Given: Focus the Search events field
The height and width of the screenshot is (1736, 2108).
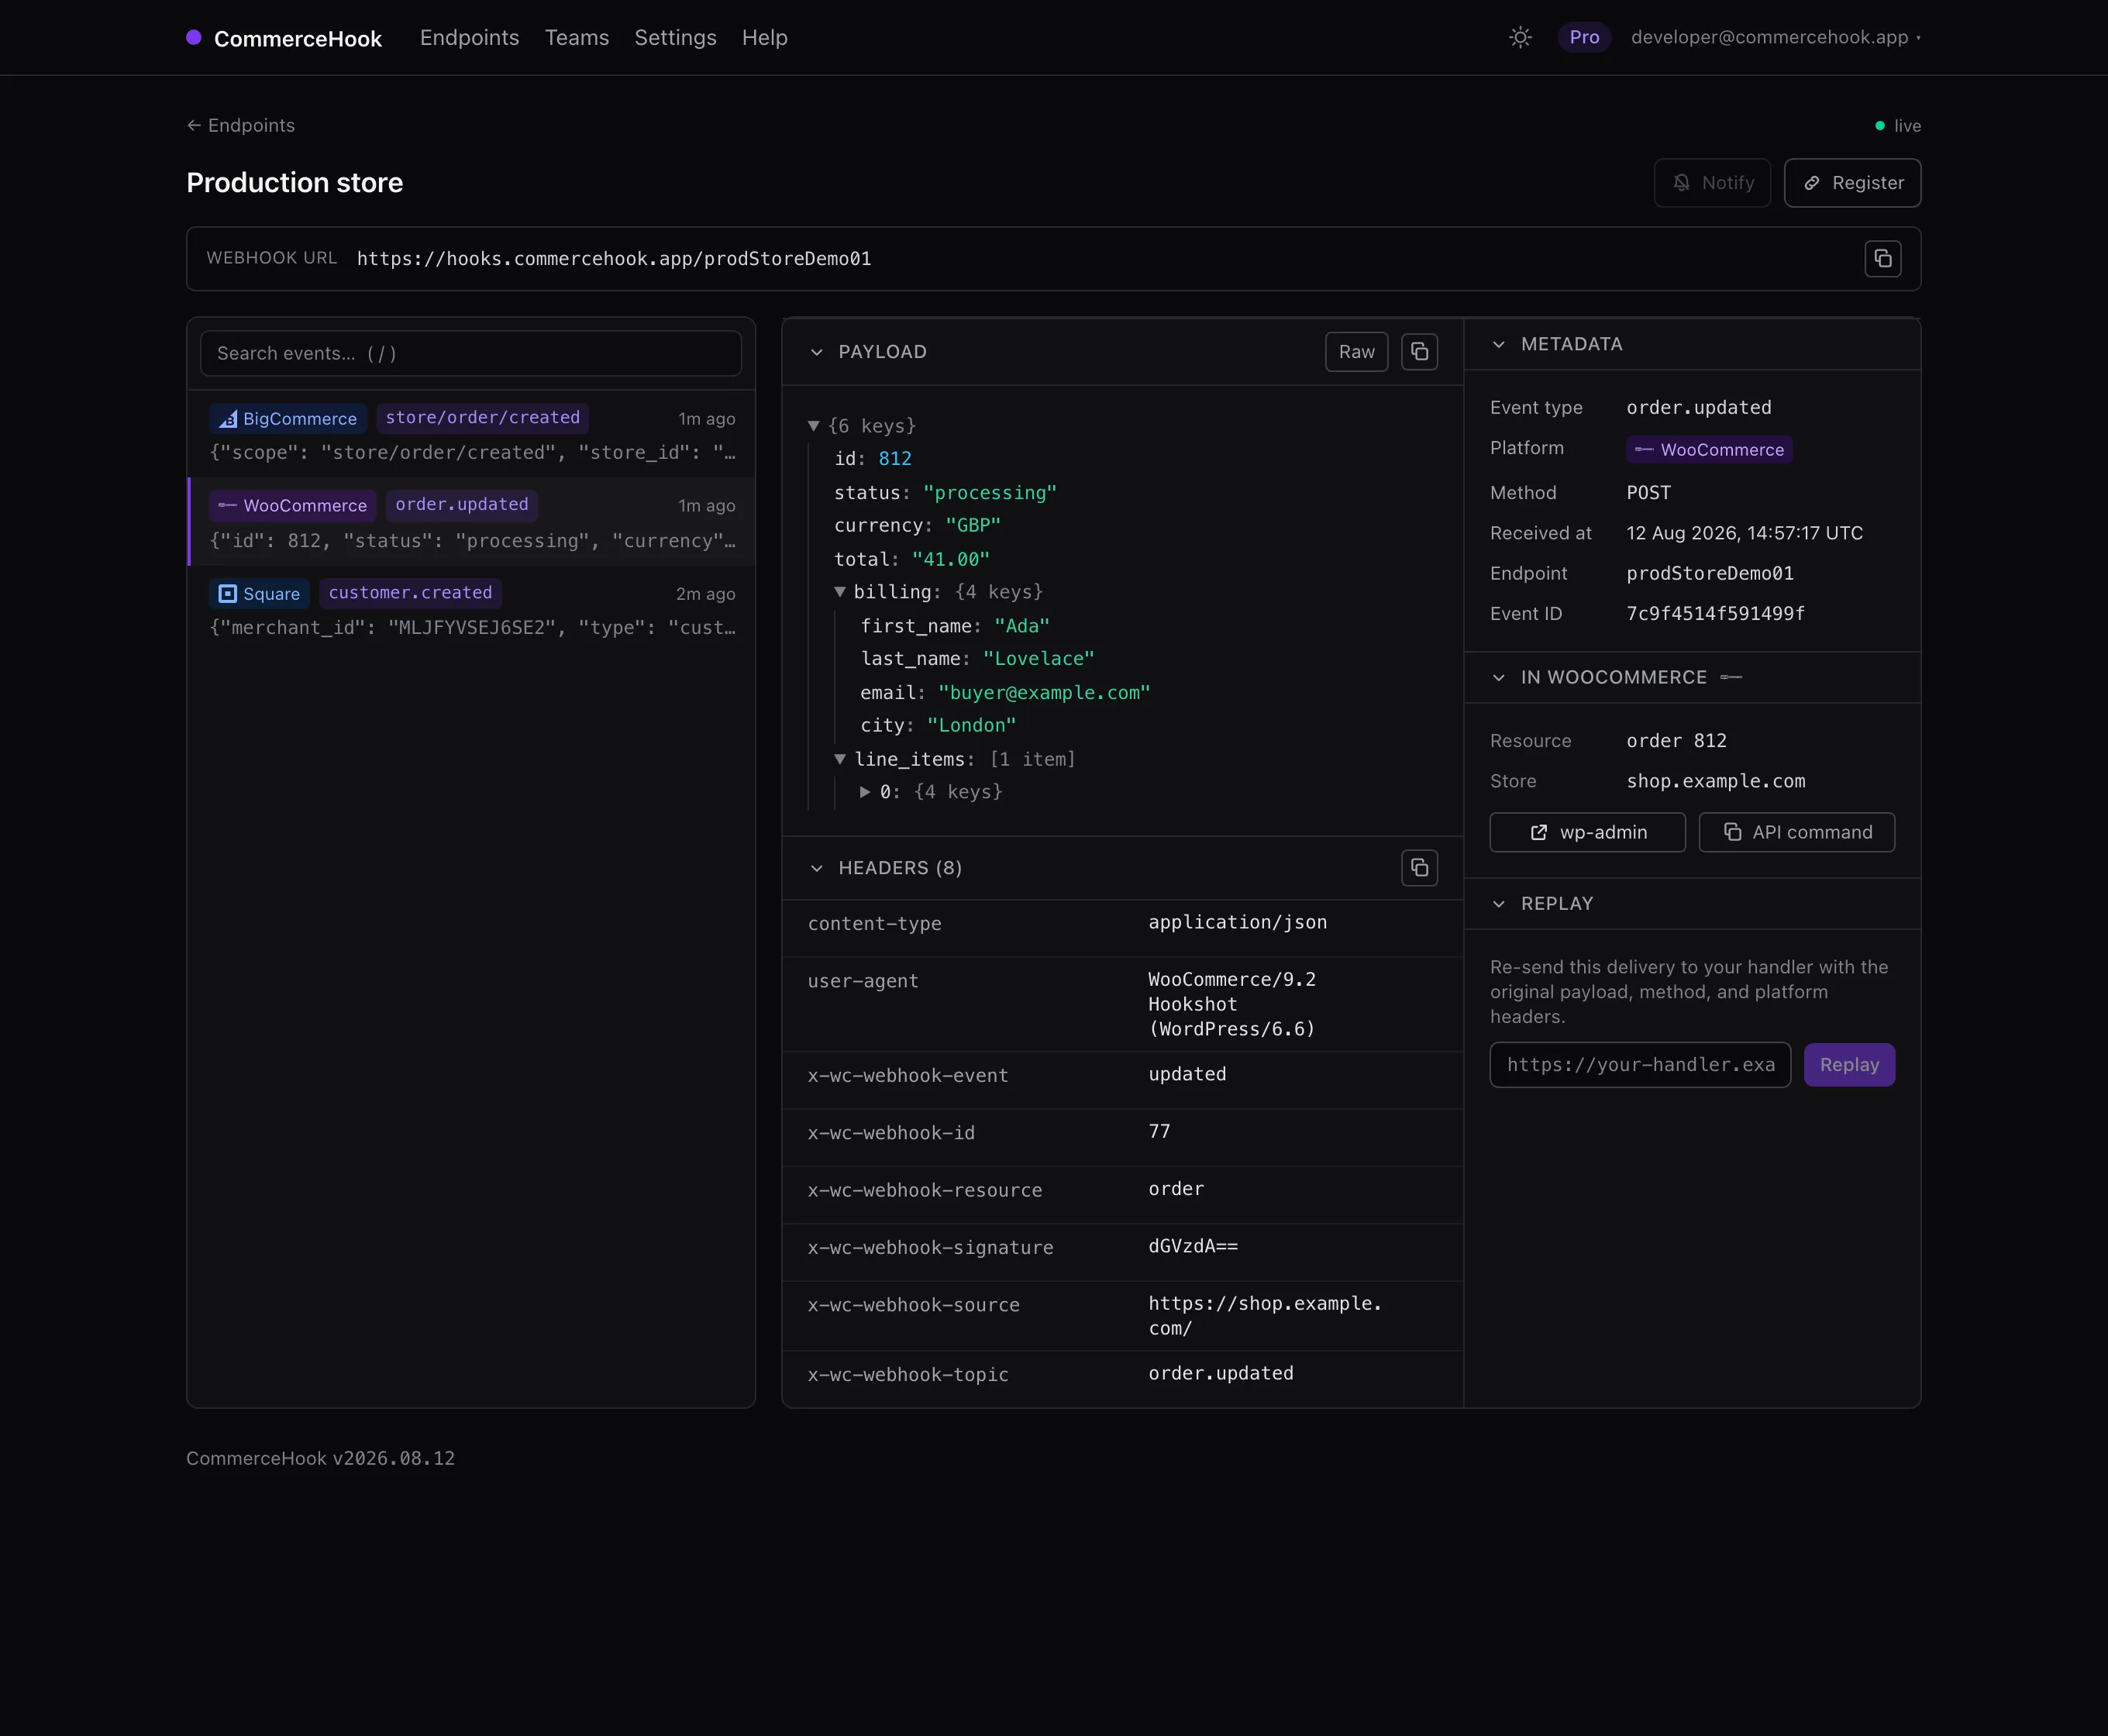Looking at the screenshot, I should click(471, 354).
